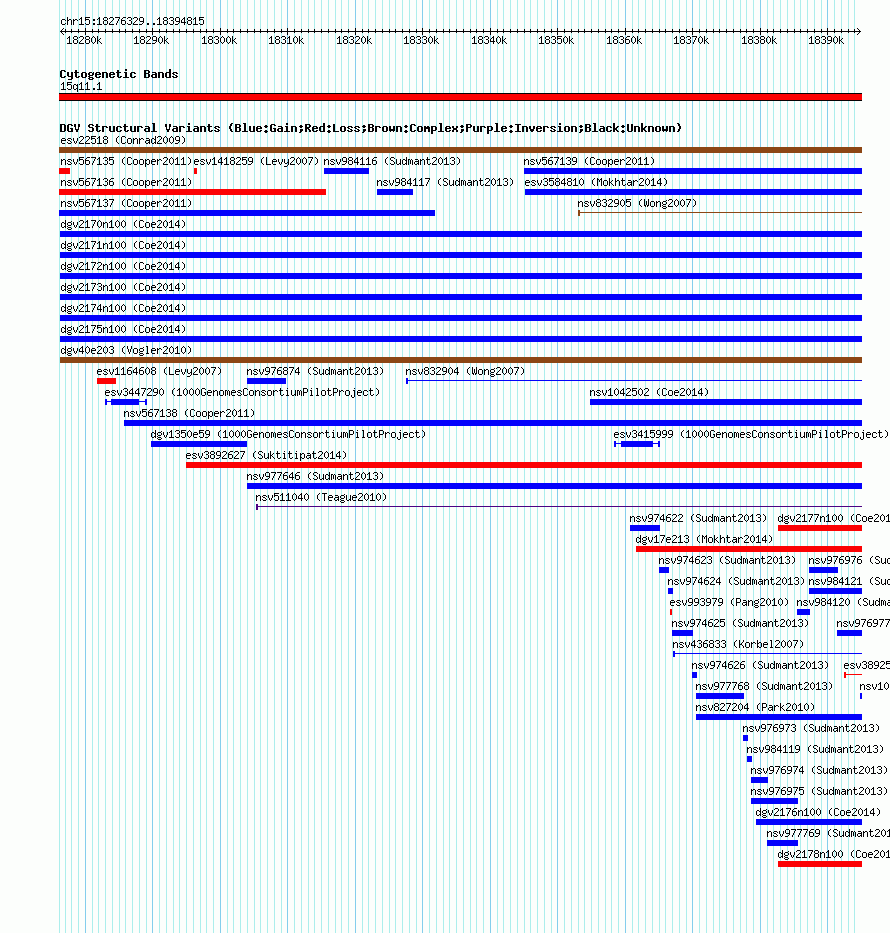
Task: Select nsv977769 variant label
Action: 828,834
